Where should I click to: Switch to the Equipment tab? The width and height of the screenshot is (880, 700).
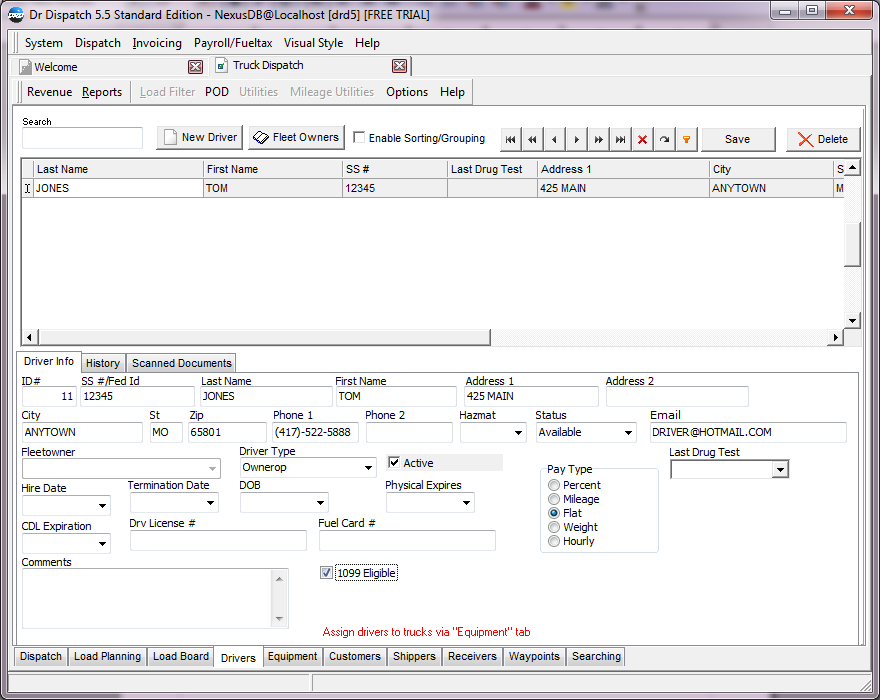pos(292,656)
